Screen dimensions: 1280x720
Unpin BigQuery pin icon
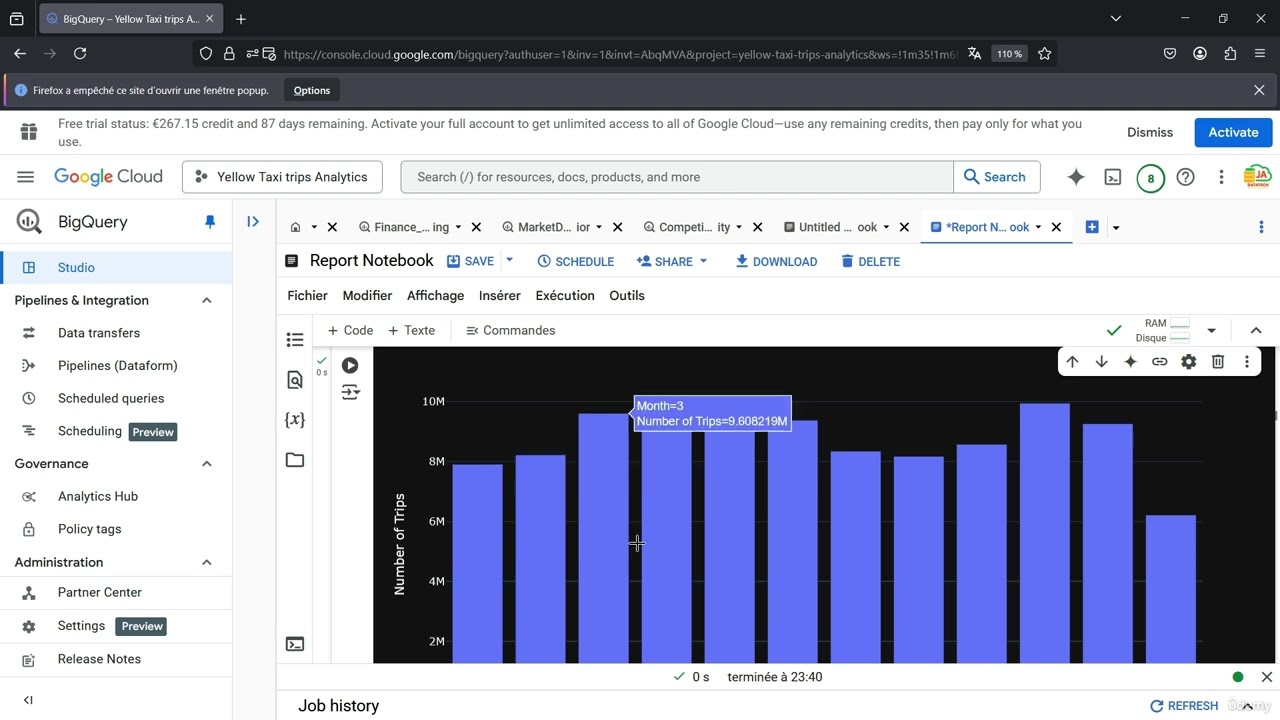click(210, 222)
